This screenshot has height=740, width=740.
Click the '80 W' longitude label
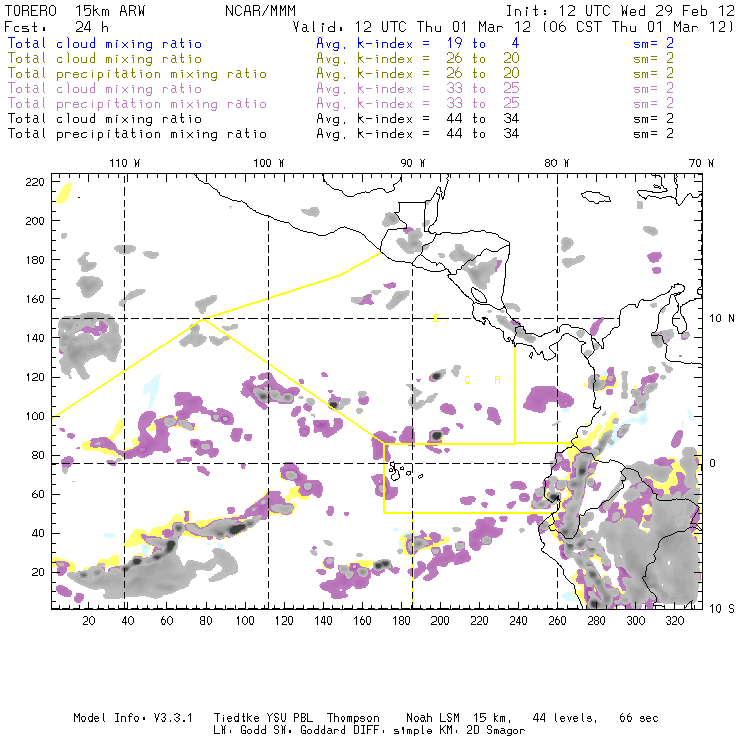(x=556, y=163)
